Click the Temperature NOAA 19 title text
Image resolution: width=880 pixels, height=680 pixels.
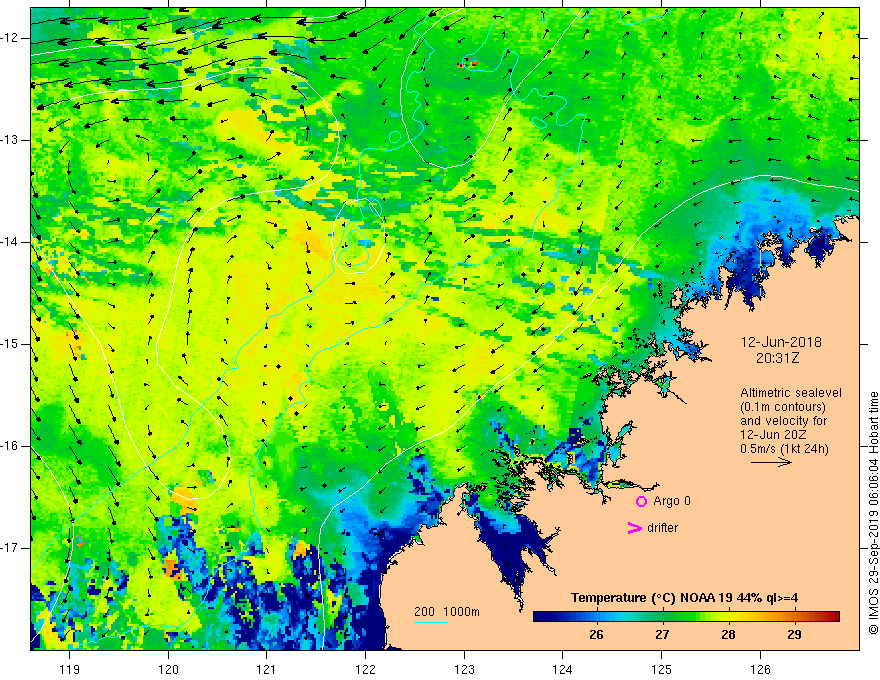click(x=684, y=598)
